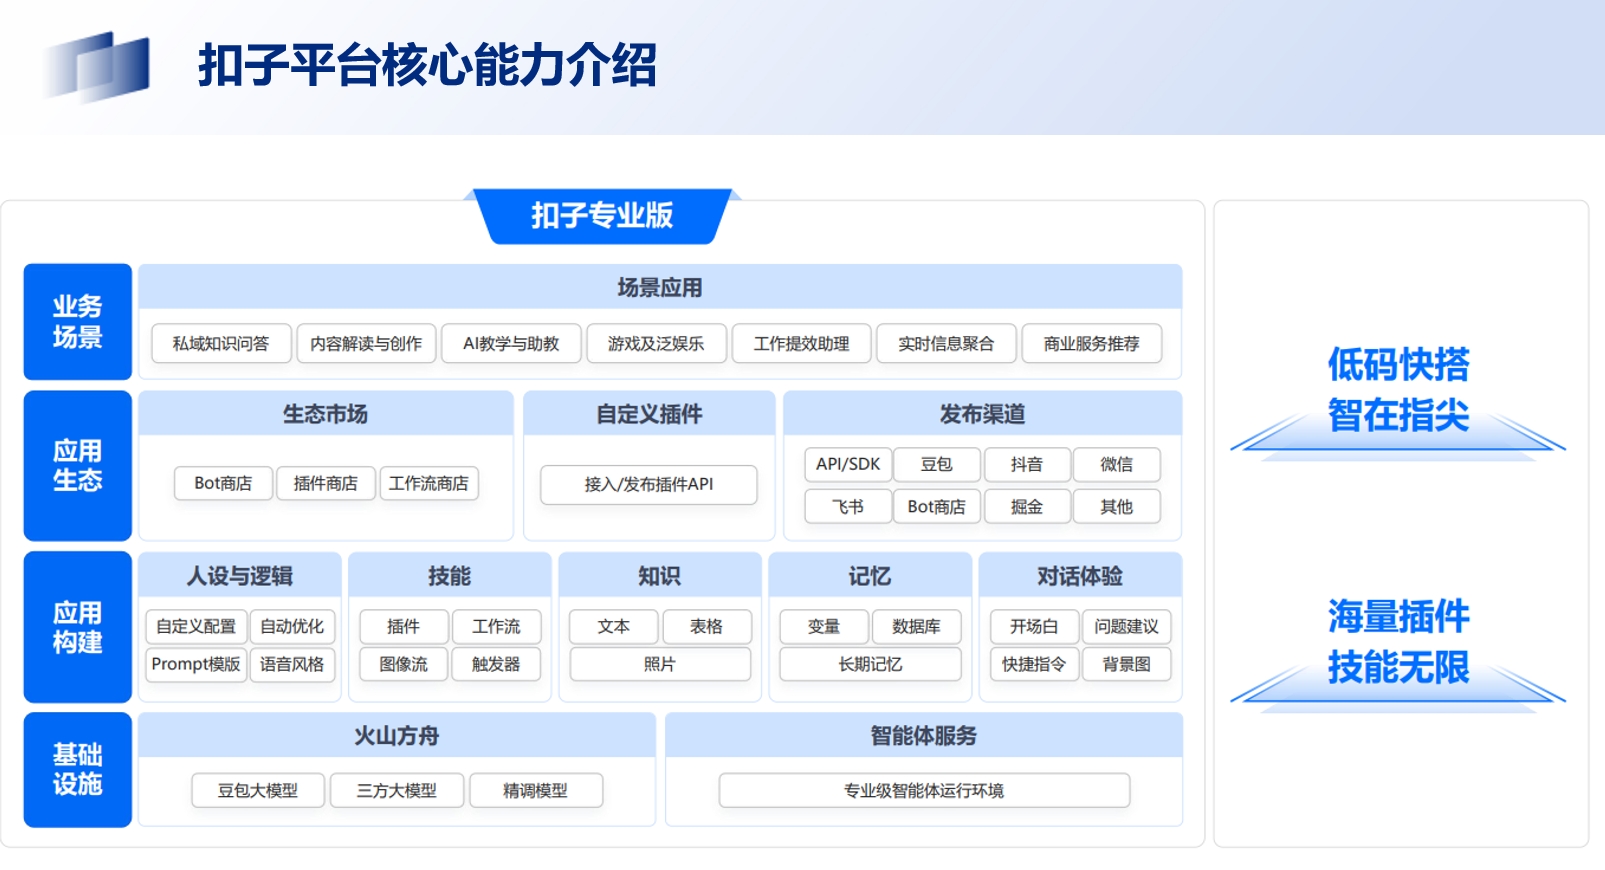
Task: Click the 背景图 box
Action: 1127,664
